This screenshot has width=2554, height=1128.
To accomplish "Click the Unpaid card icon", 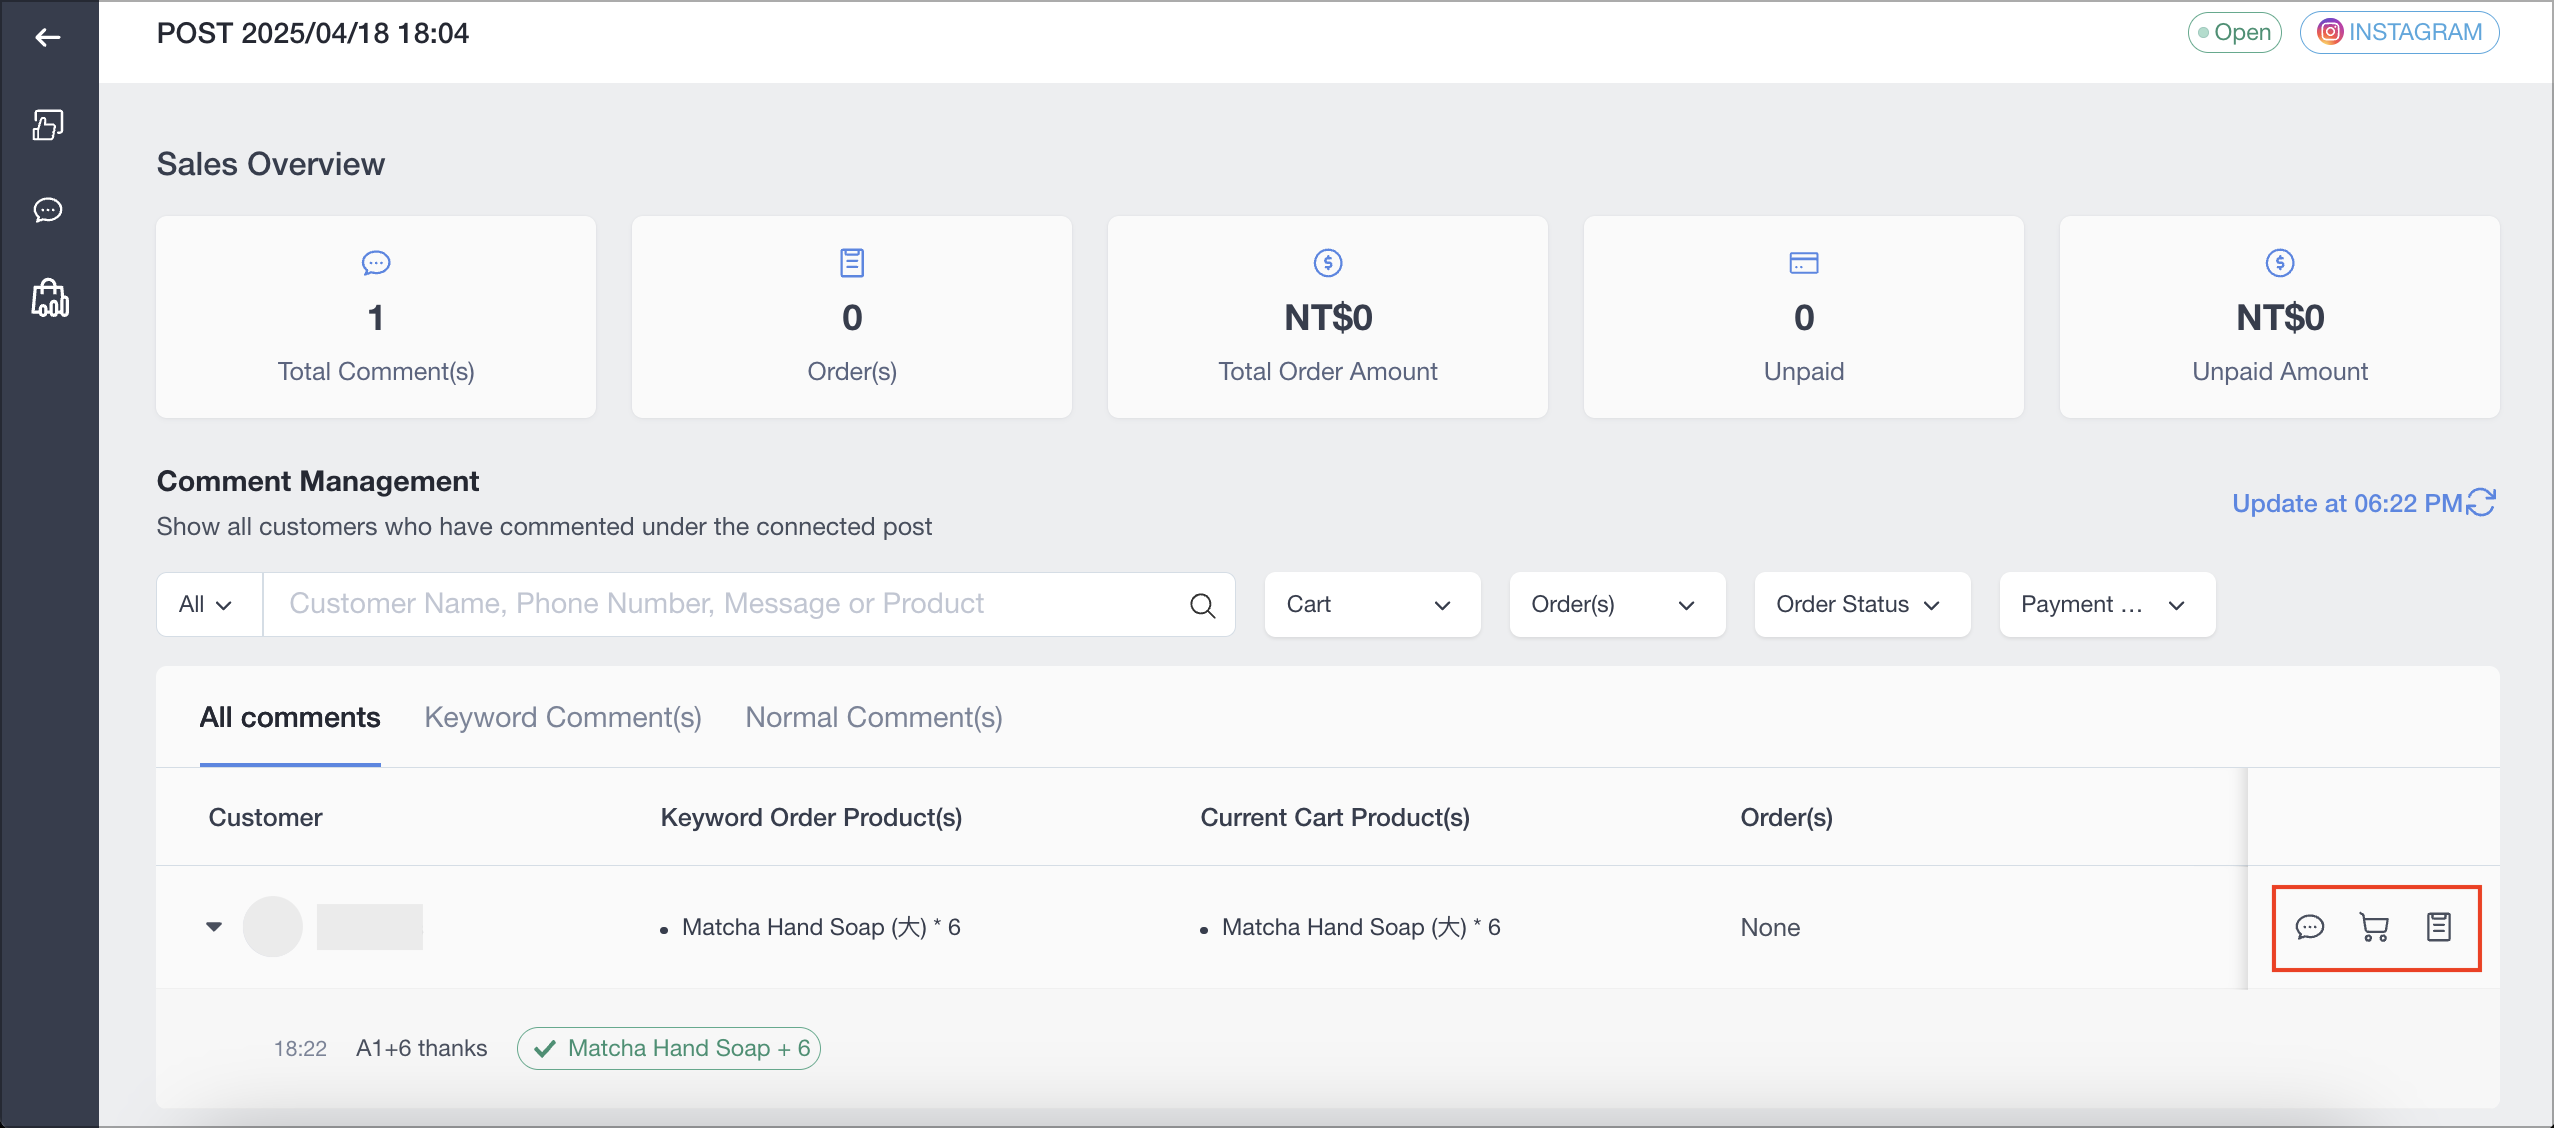I will (1804, 263).
